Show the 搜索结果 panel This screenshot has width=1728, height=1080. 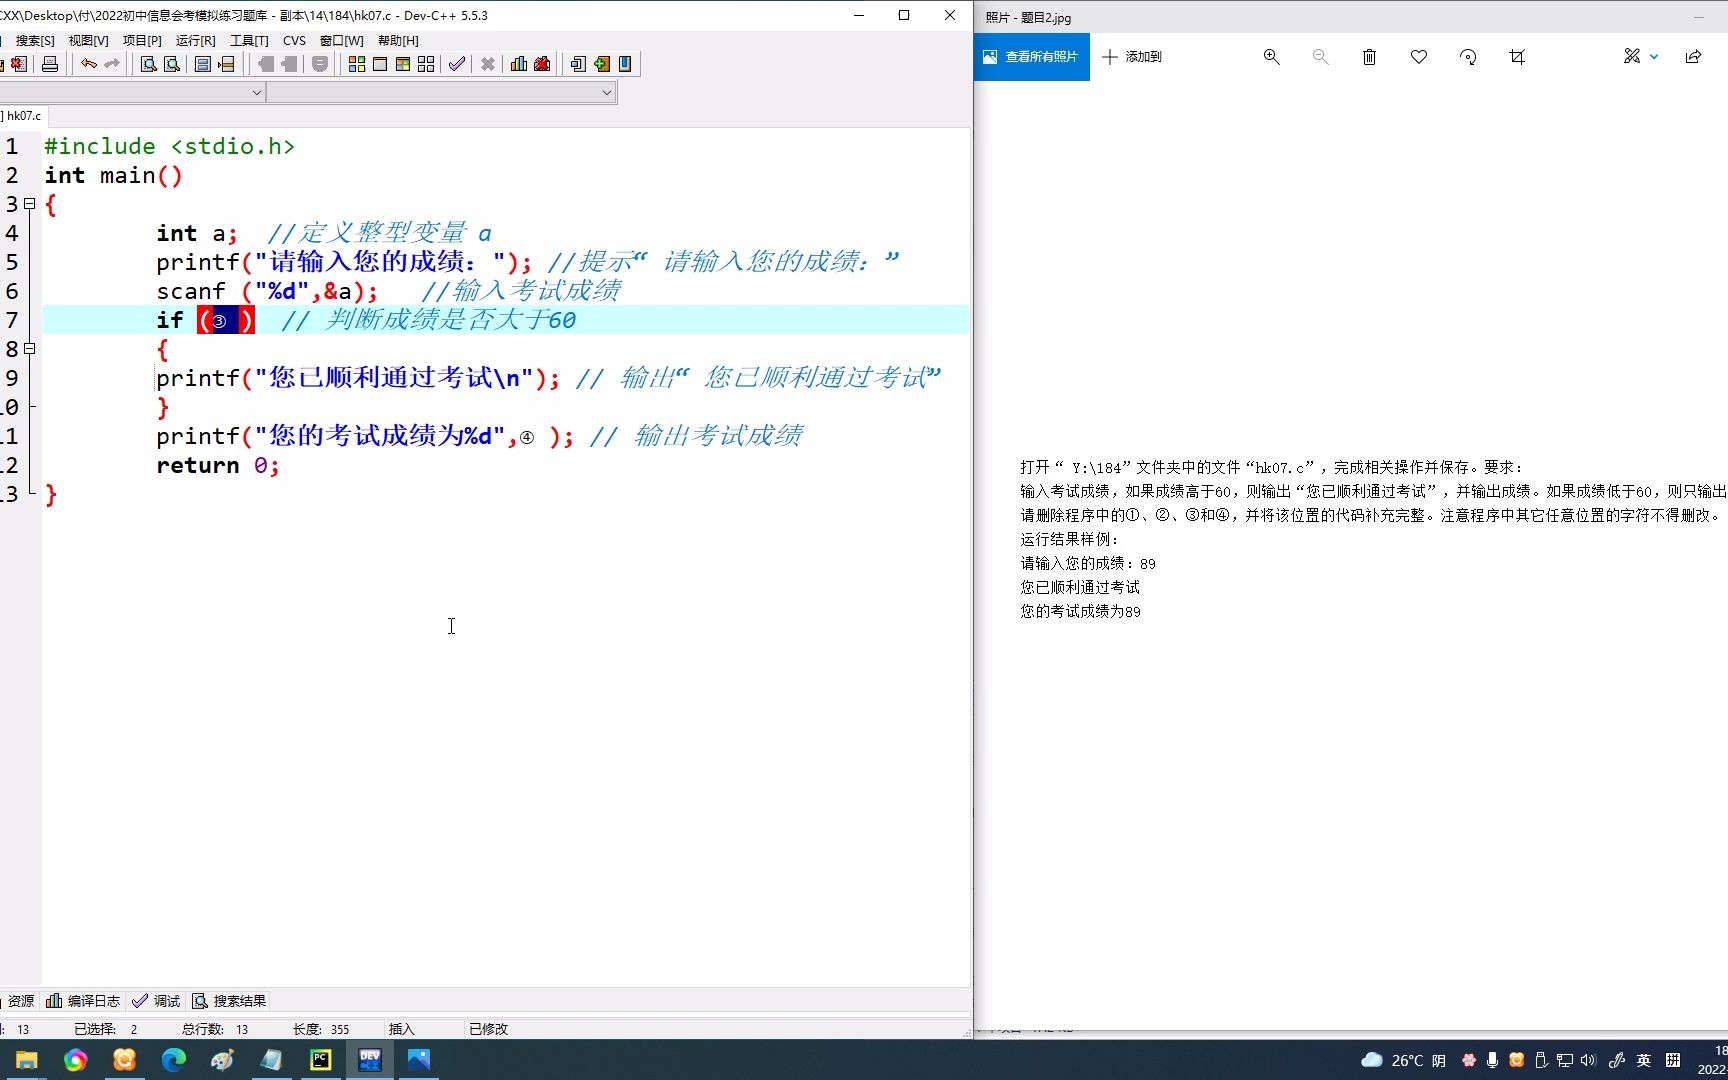click(x=229, y=1000)
